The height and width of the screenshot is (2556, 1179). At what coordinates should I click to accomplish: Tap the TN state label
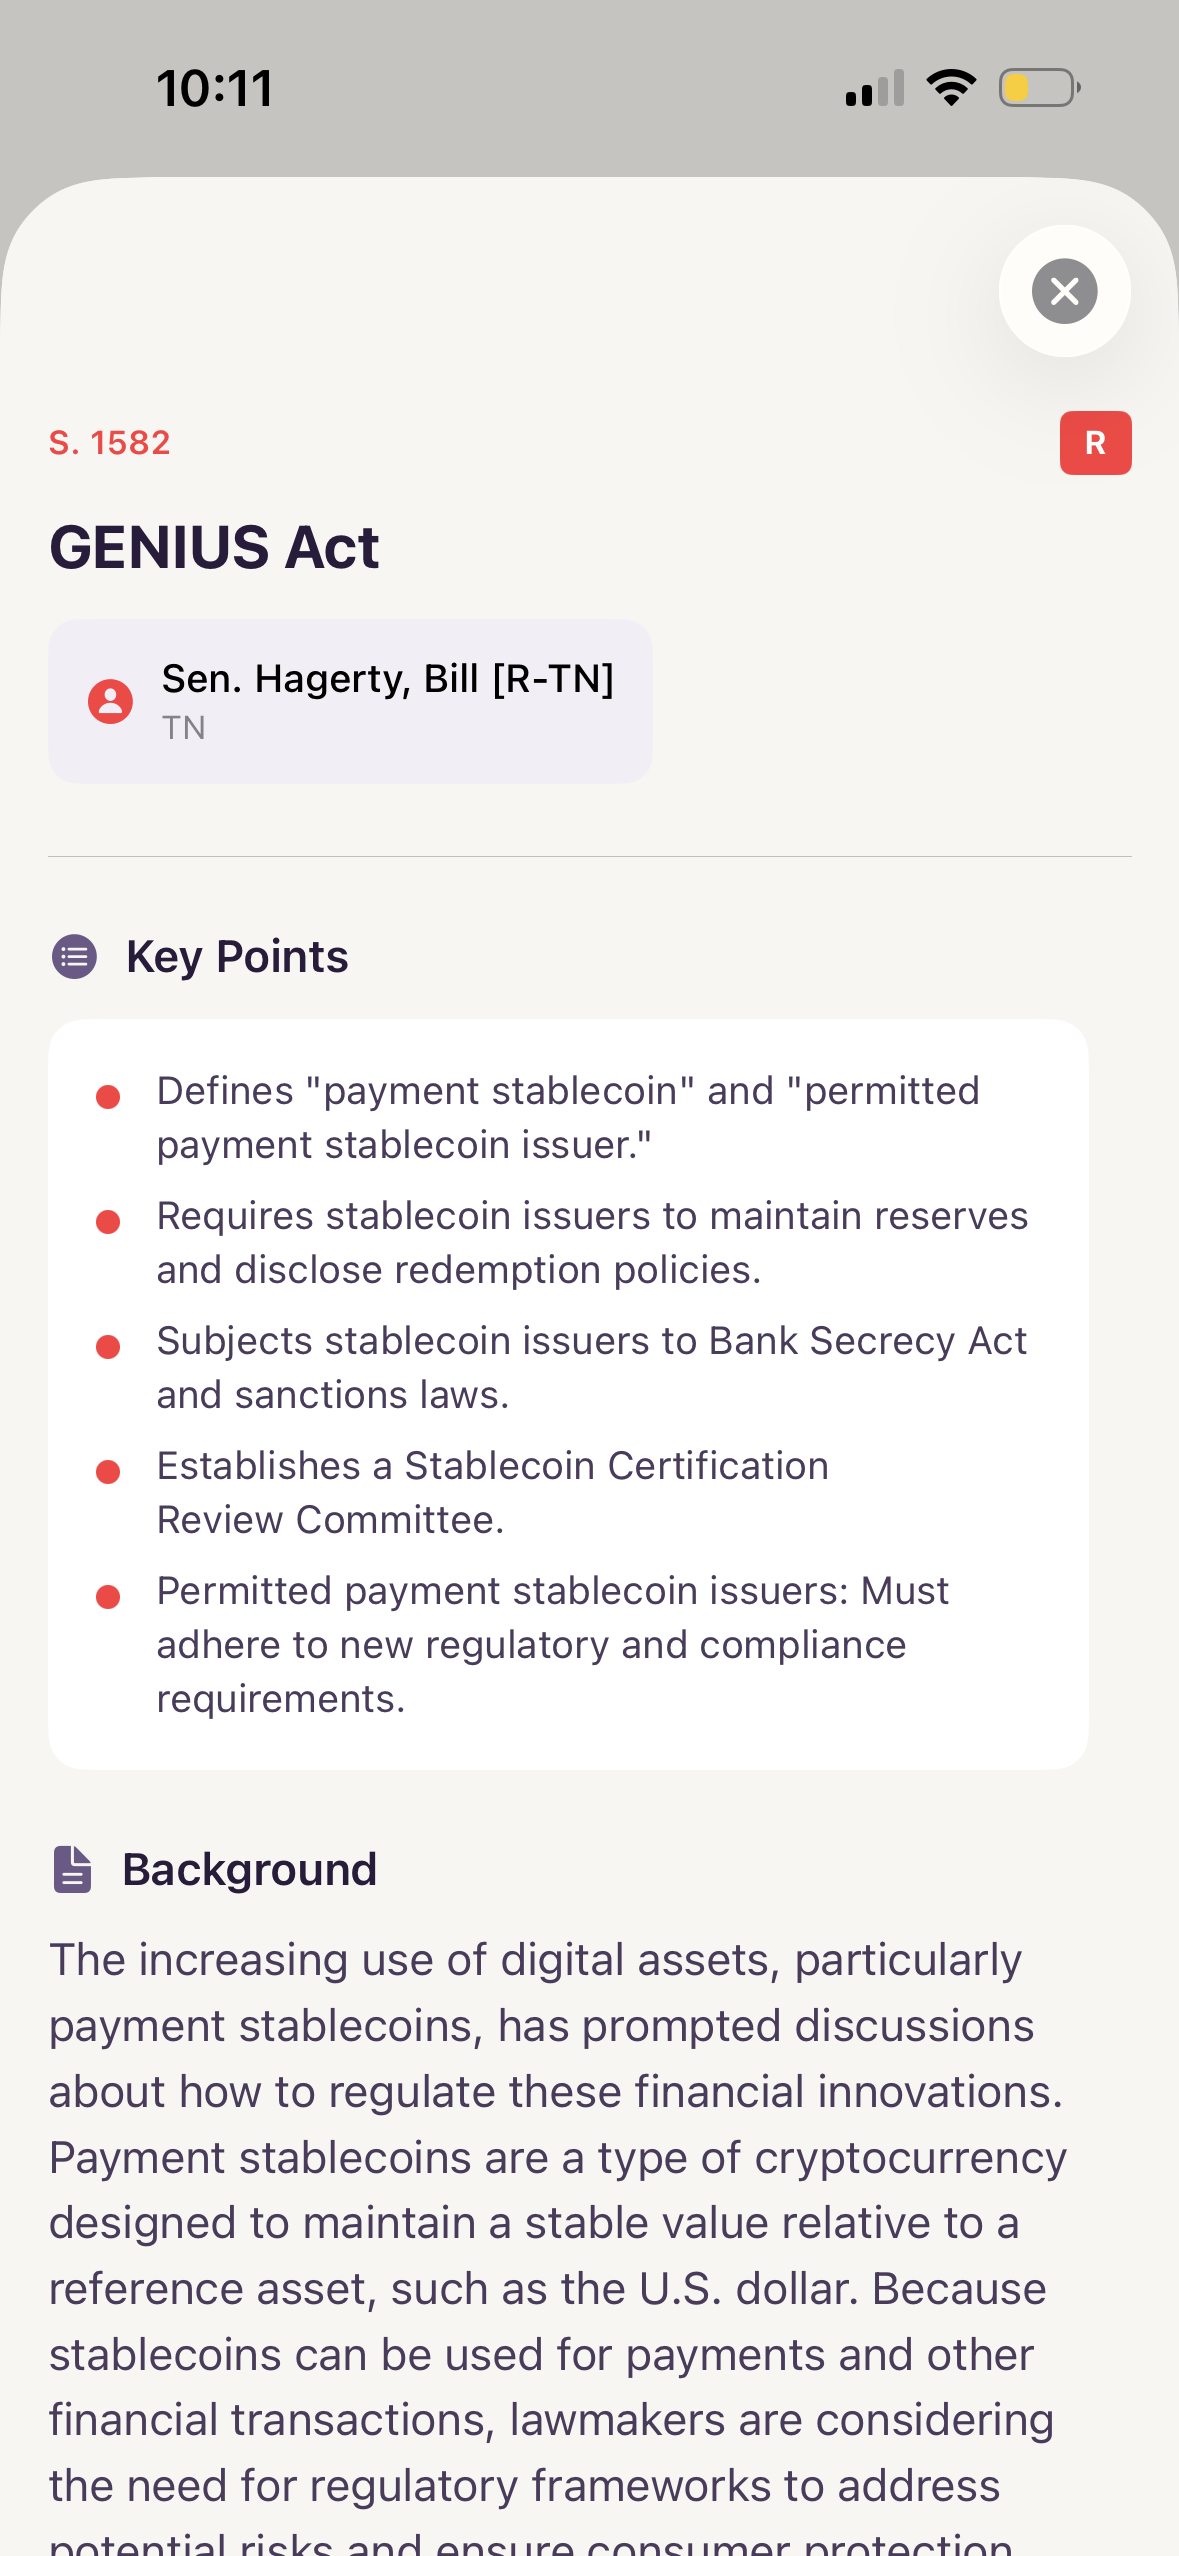point(185,729)
